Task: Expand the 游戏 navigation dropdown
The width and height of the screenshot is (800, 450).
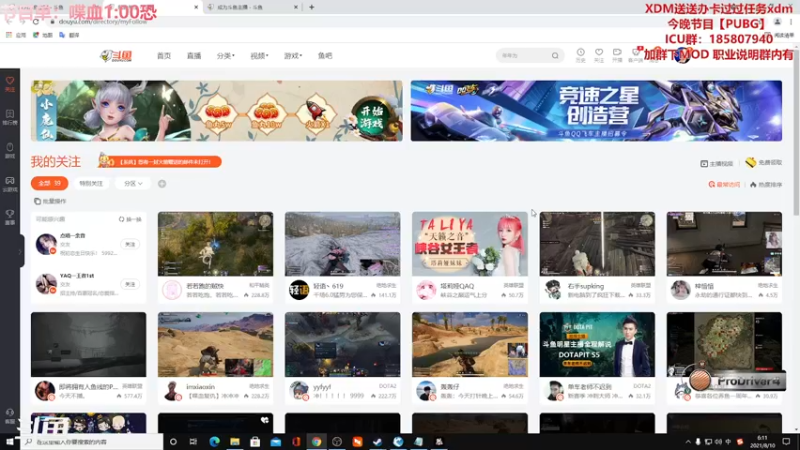Action: point(293,56)
